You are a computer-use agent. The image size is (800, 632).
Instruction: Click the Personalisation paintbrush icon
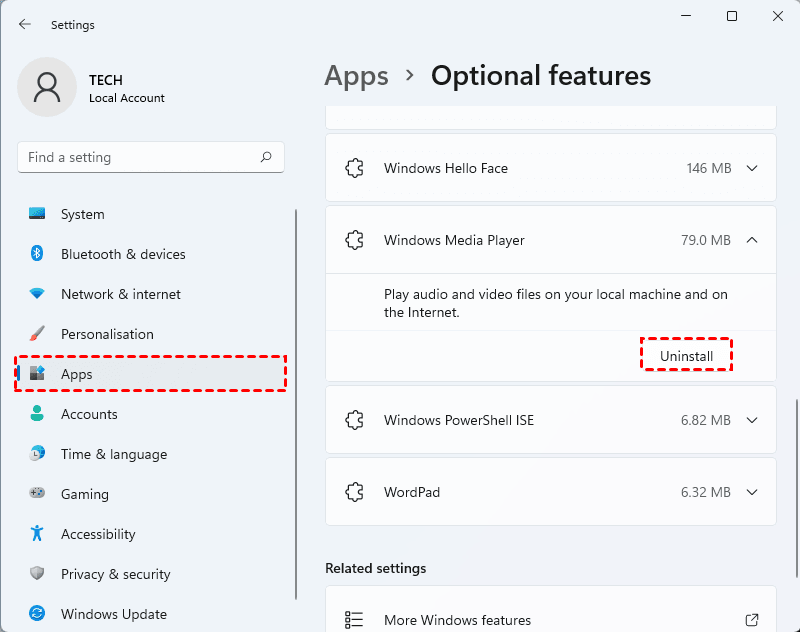pos(37,334)
